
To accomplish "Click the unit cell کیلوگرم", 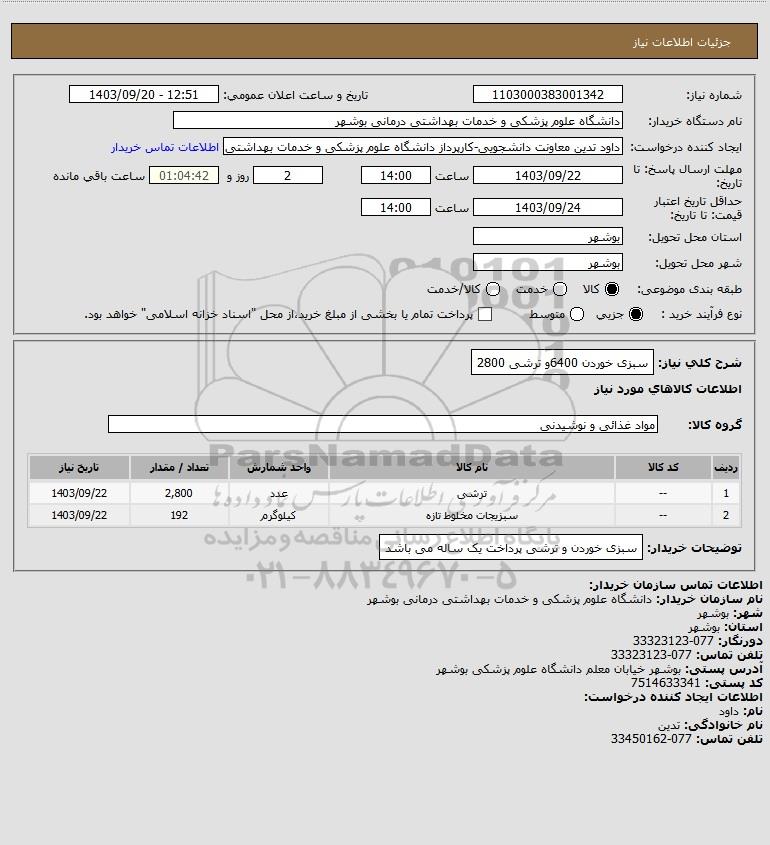I will pos(279,515).
